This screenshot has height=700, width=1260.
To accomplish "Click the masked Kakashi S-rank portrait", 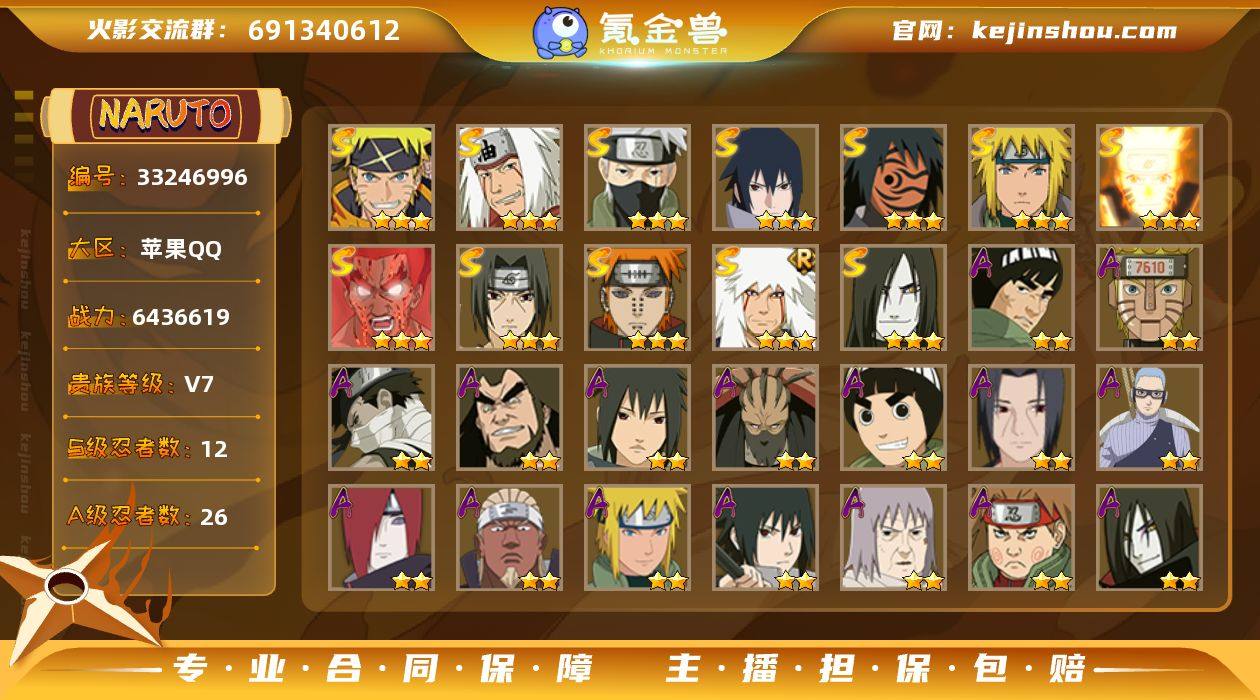I will click(638, 178).
